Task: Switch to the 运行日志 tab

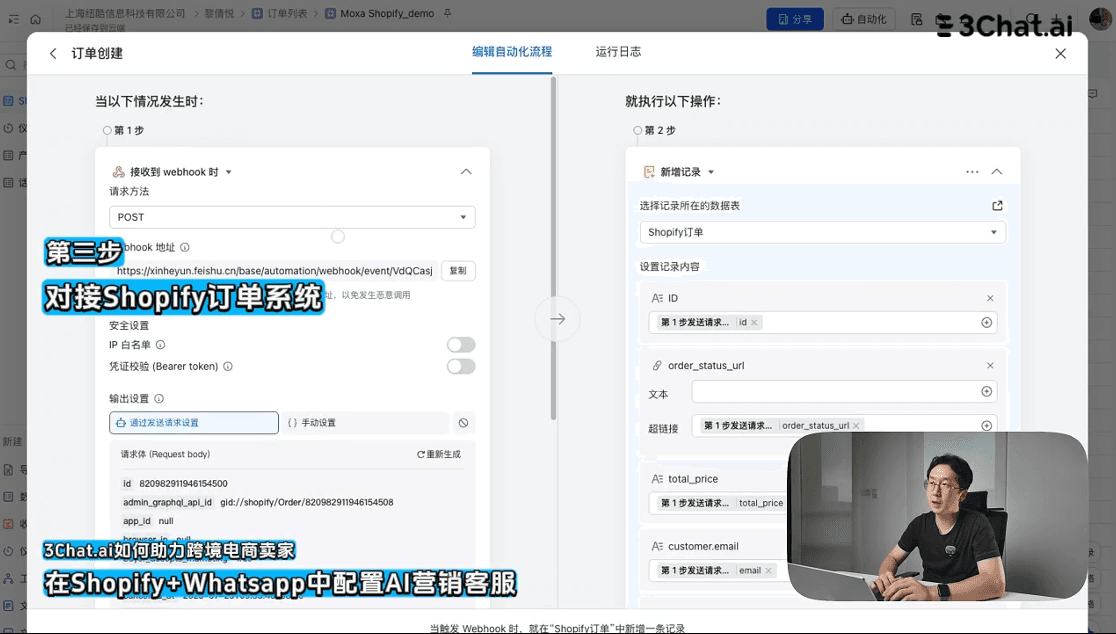Action: tap(618, 52)
